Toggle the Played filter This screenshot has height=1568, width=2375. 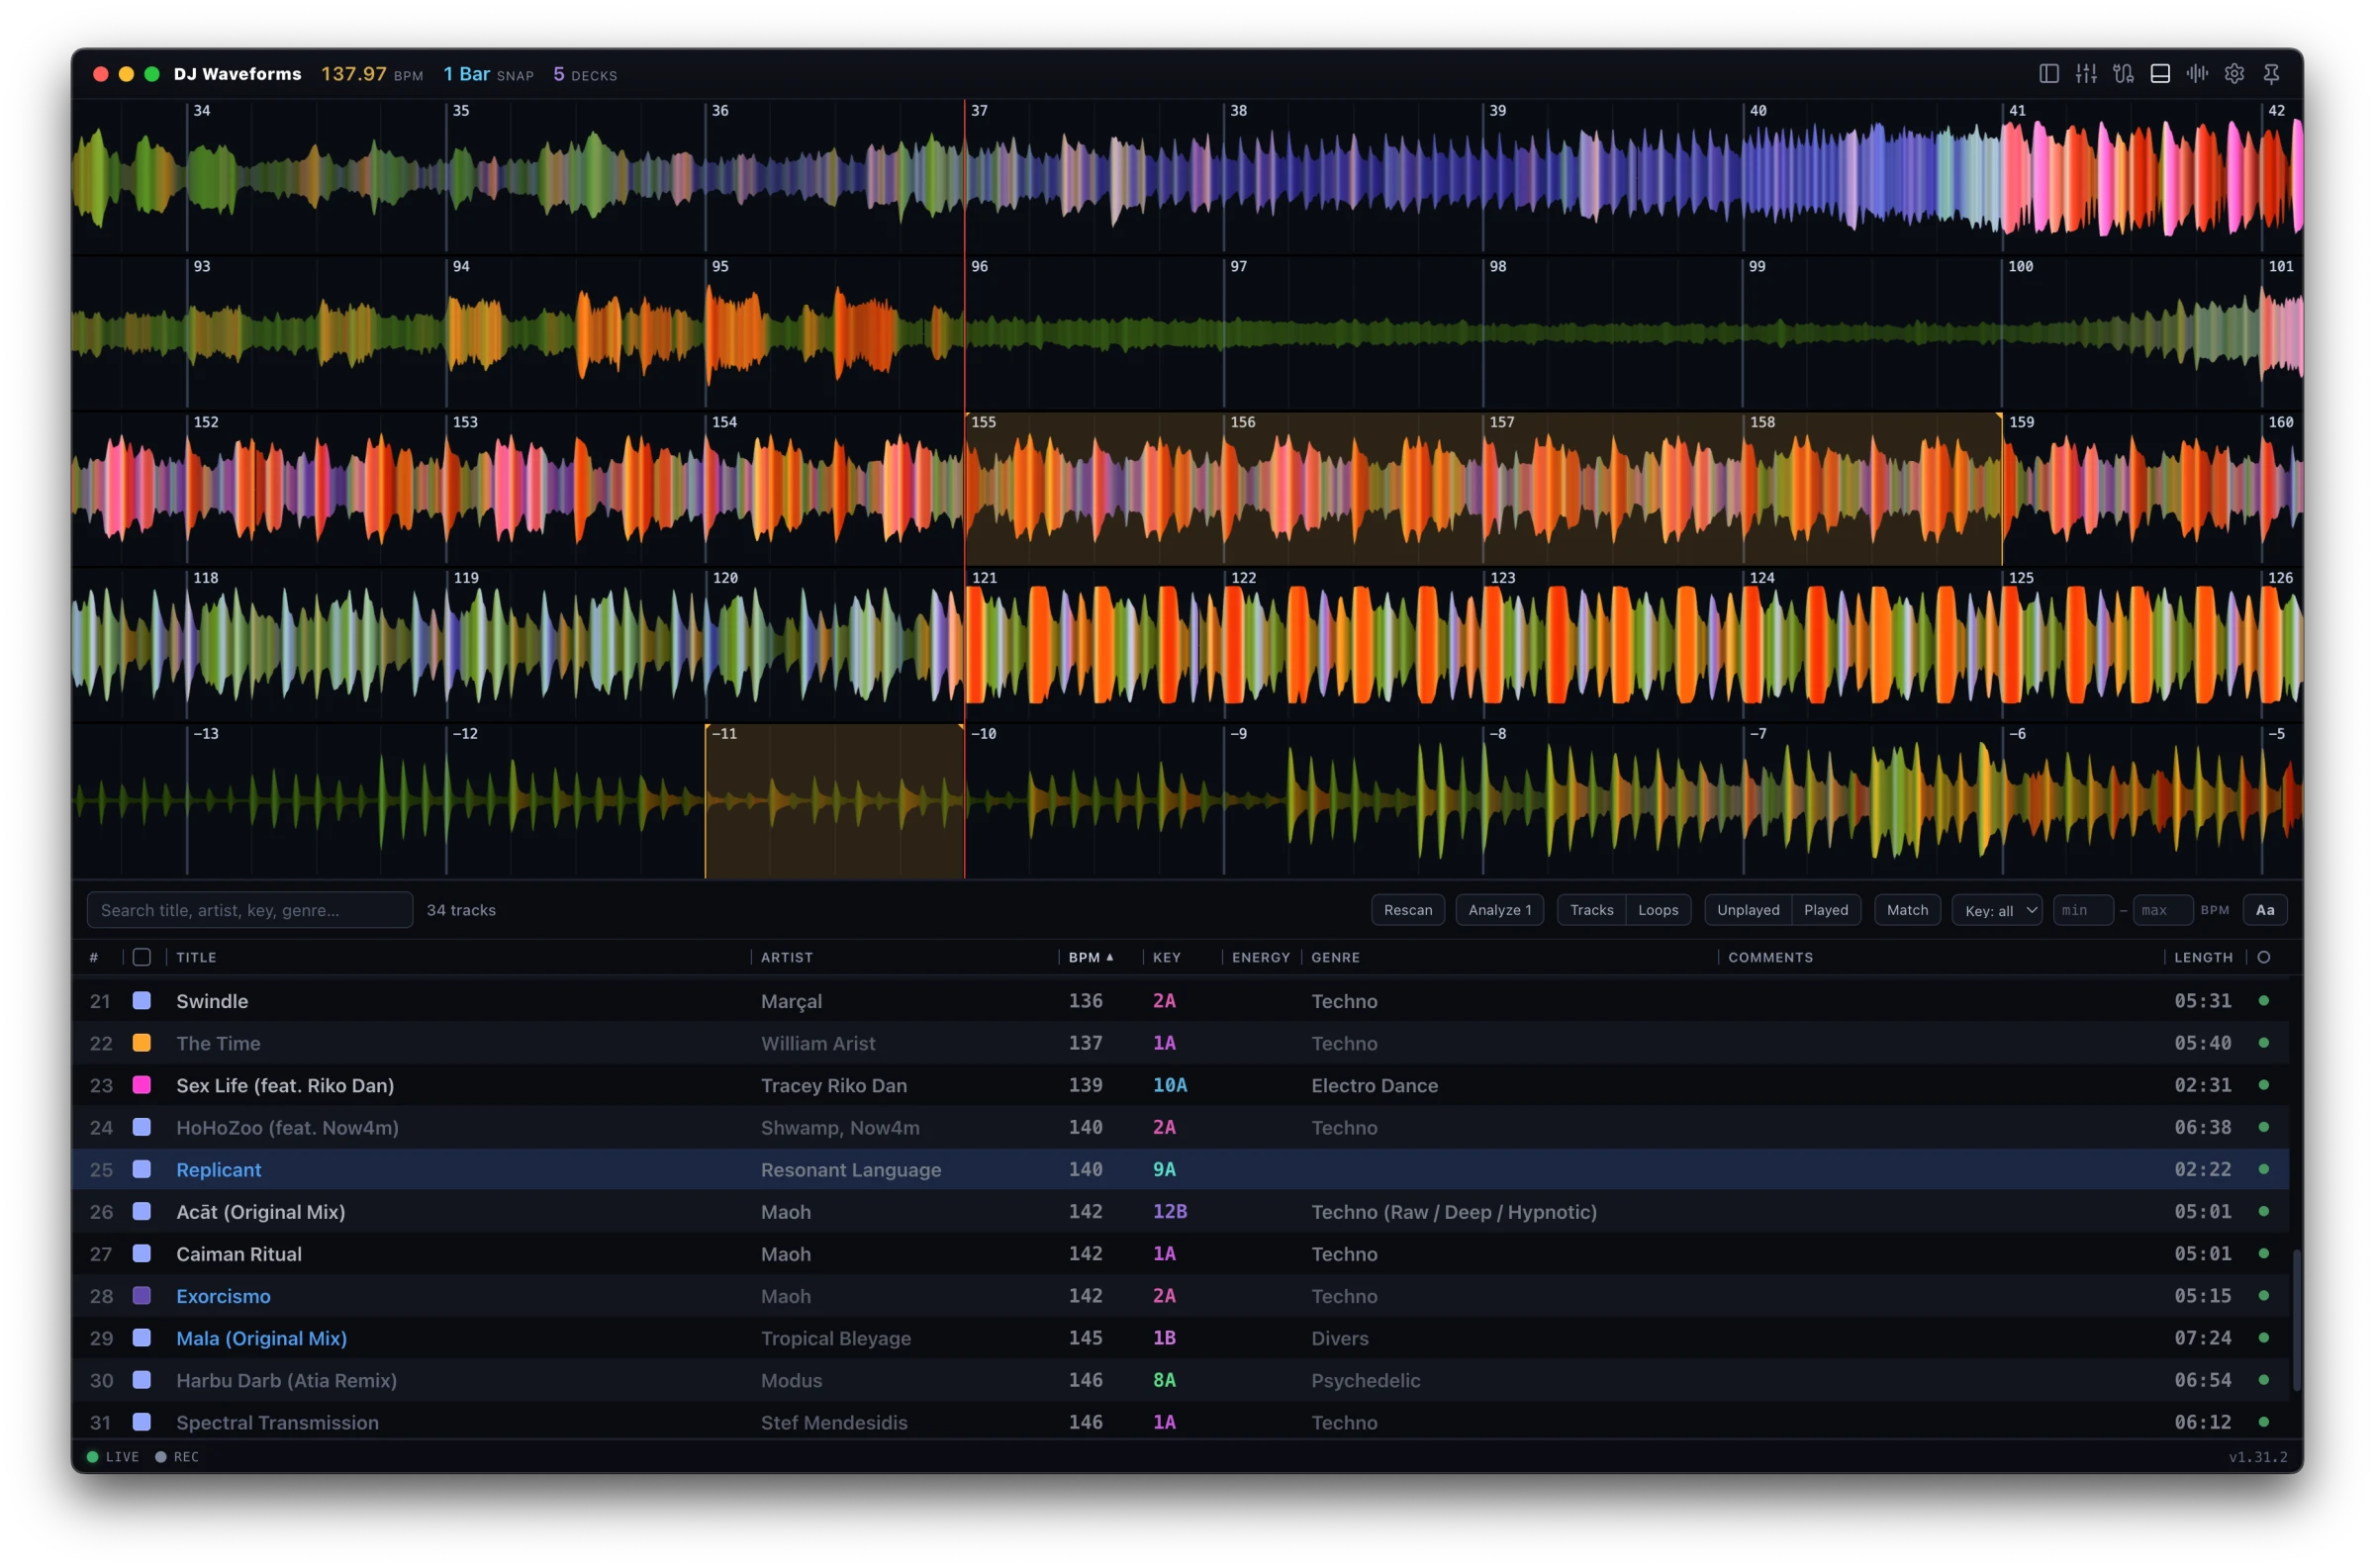tap(1825, 910)
